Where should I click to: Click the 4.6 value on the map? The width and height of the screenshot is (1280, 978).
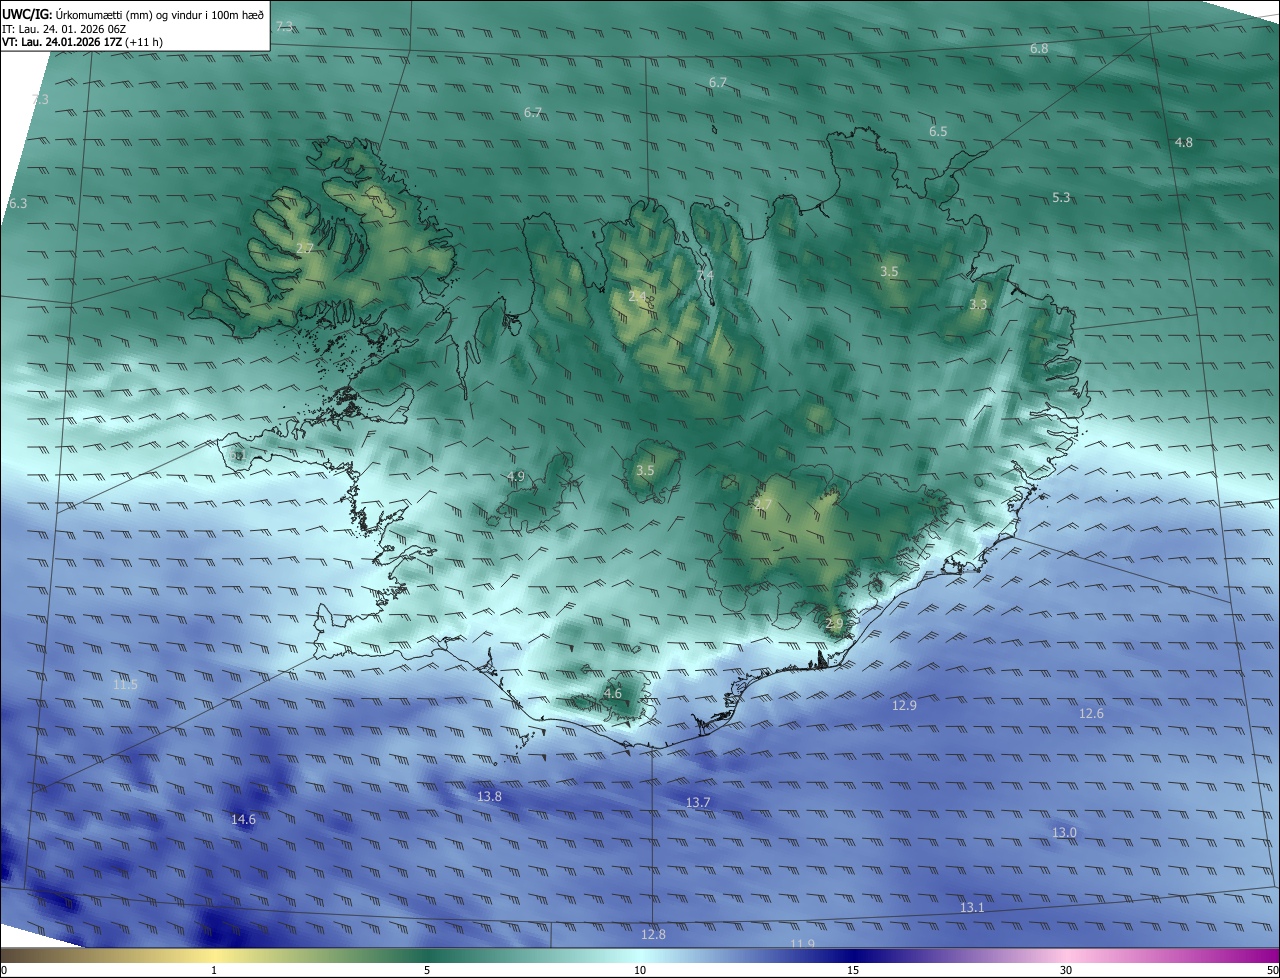pyautogui.click(x=613, y=693)
